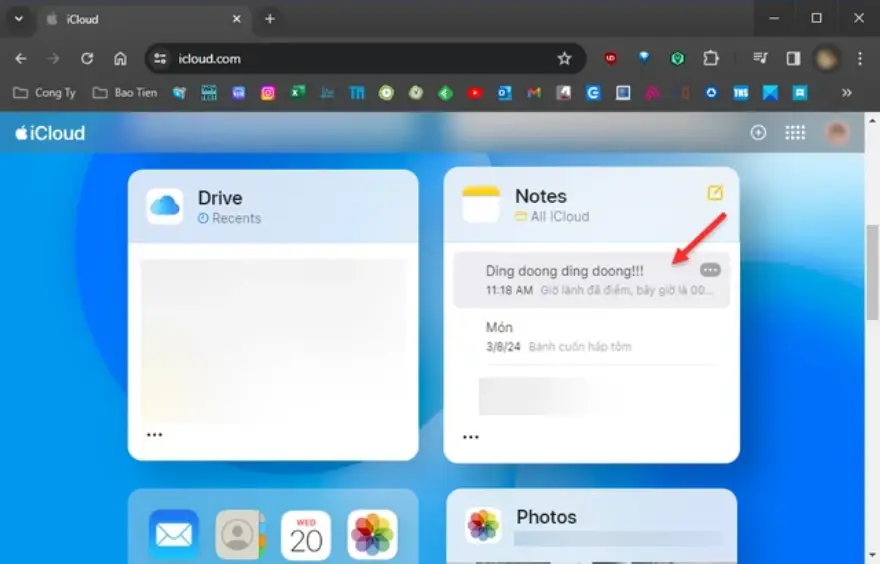Open the Gmail bookmark
The image size is (880, 564).
point(534,93)
